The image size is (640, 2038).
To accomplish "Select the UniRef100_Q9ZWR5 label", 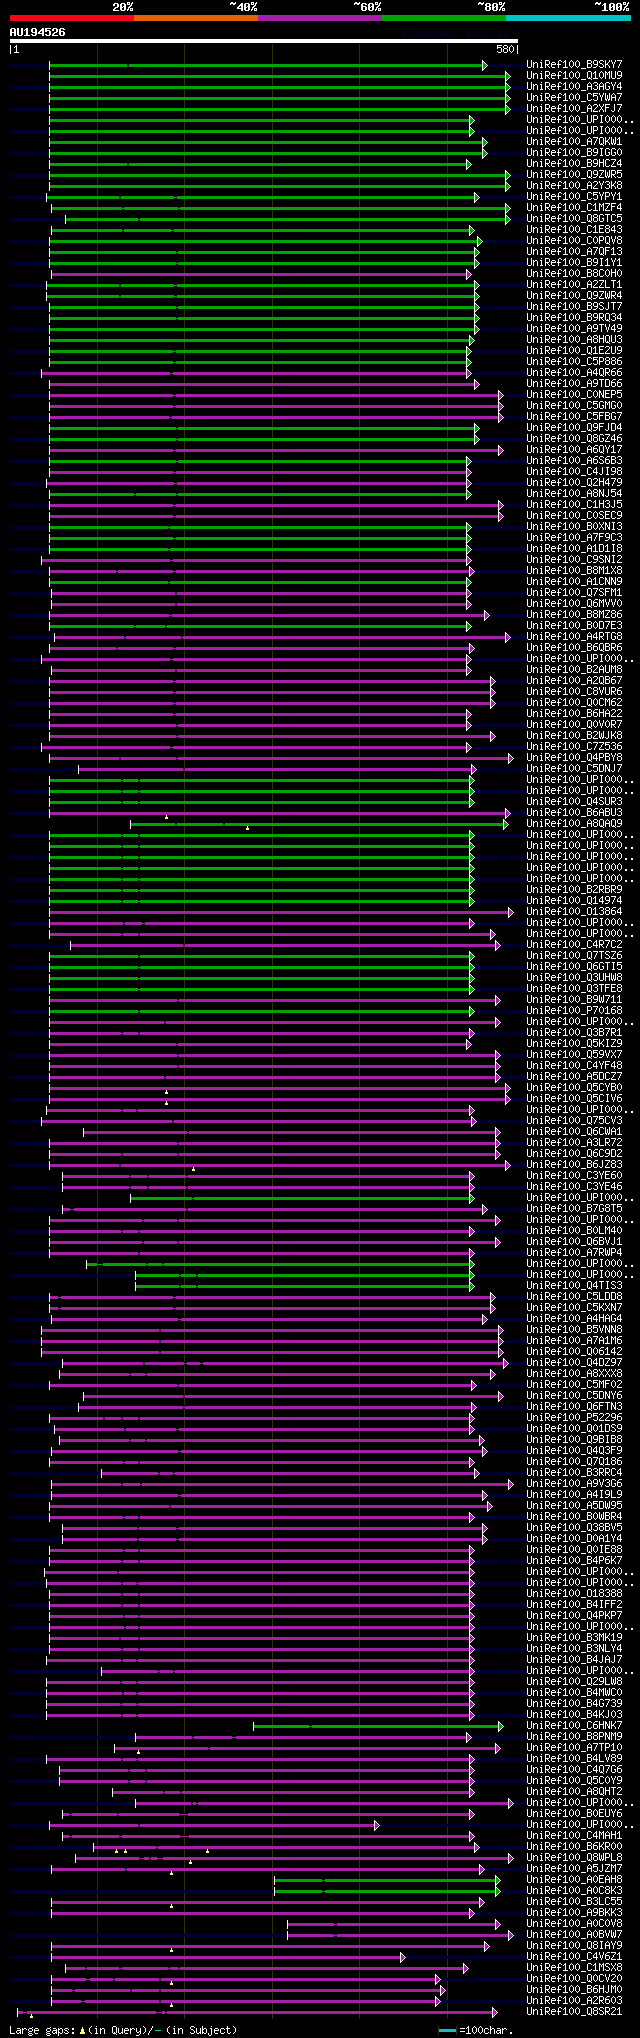I will coord(574,174).
